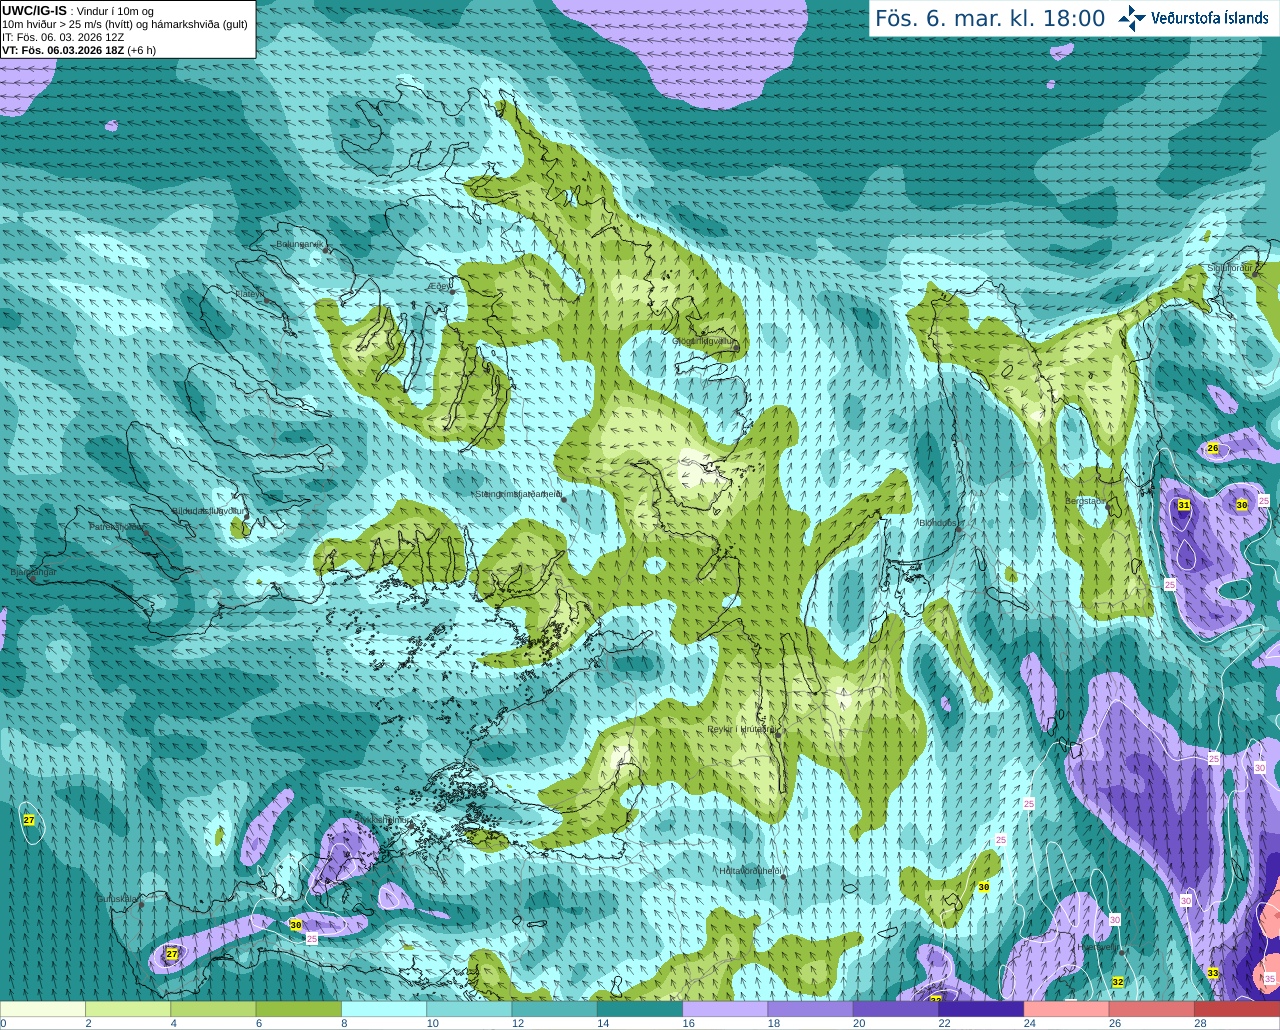The height and width of the screenshot is (1030, 1280).
Task: Pick the 26–28 m/s salmon legend swatch
Action: tap(1152, 1009)
